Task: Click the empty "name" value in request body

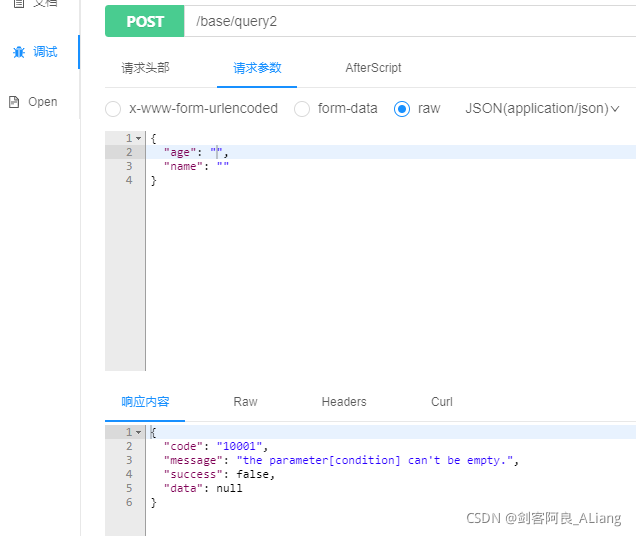Action: [223, 166]
